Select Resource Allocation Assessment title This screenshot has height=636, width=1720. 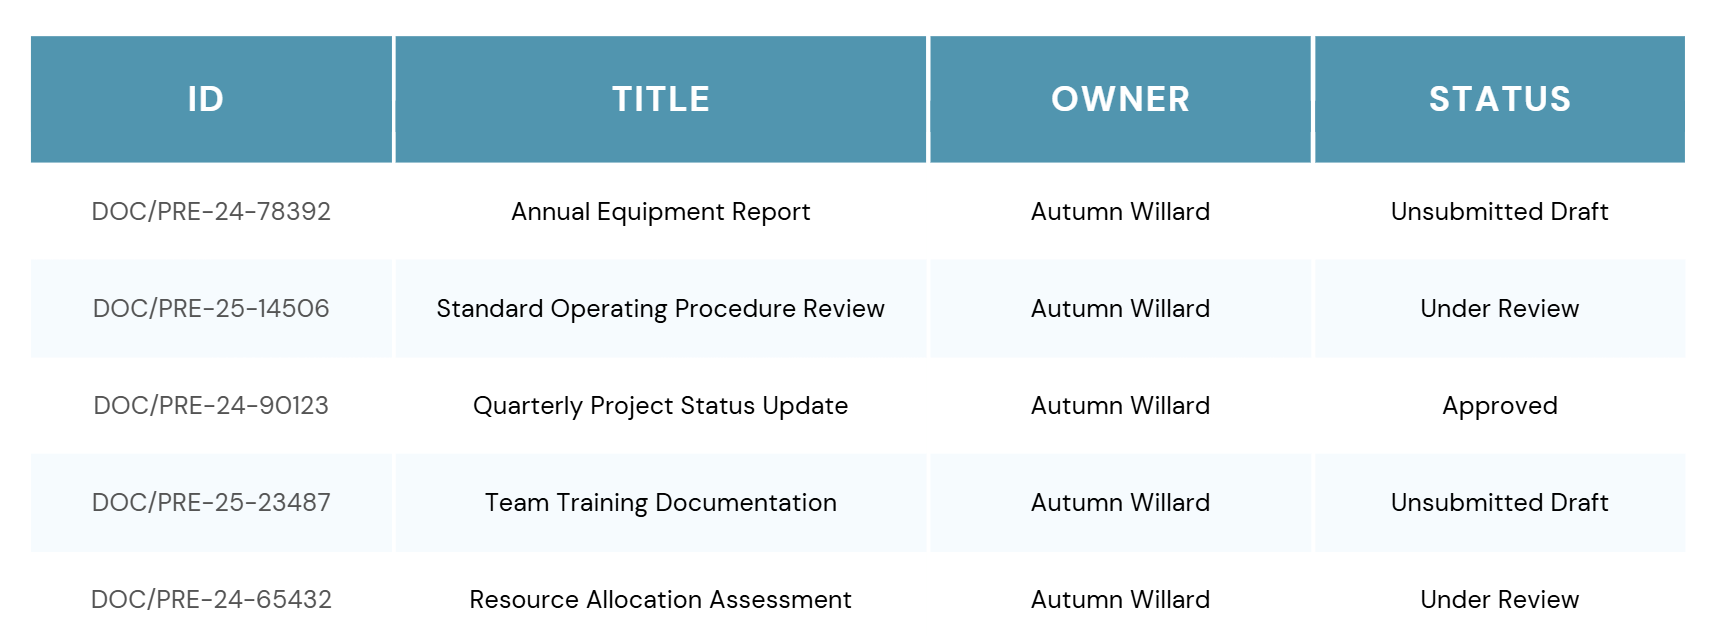click(660, 600)
